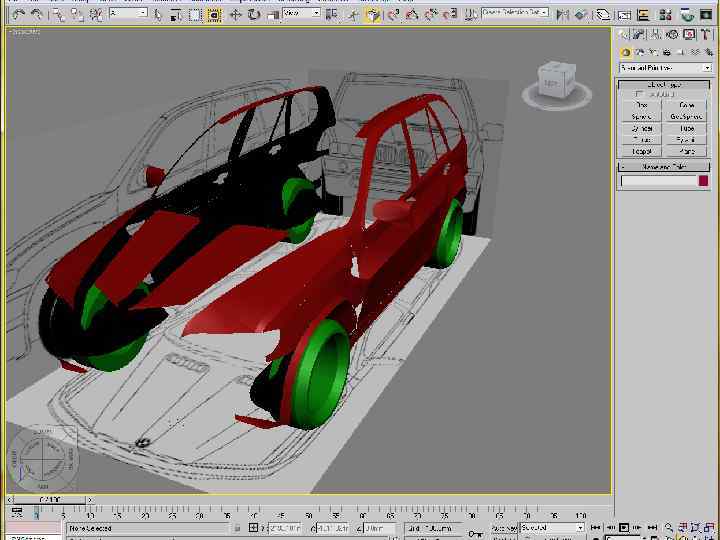Toggle the Window/Crossing selection mode button
720x540 pixels.
click(214, 14)
